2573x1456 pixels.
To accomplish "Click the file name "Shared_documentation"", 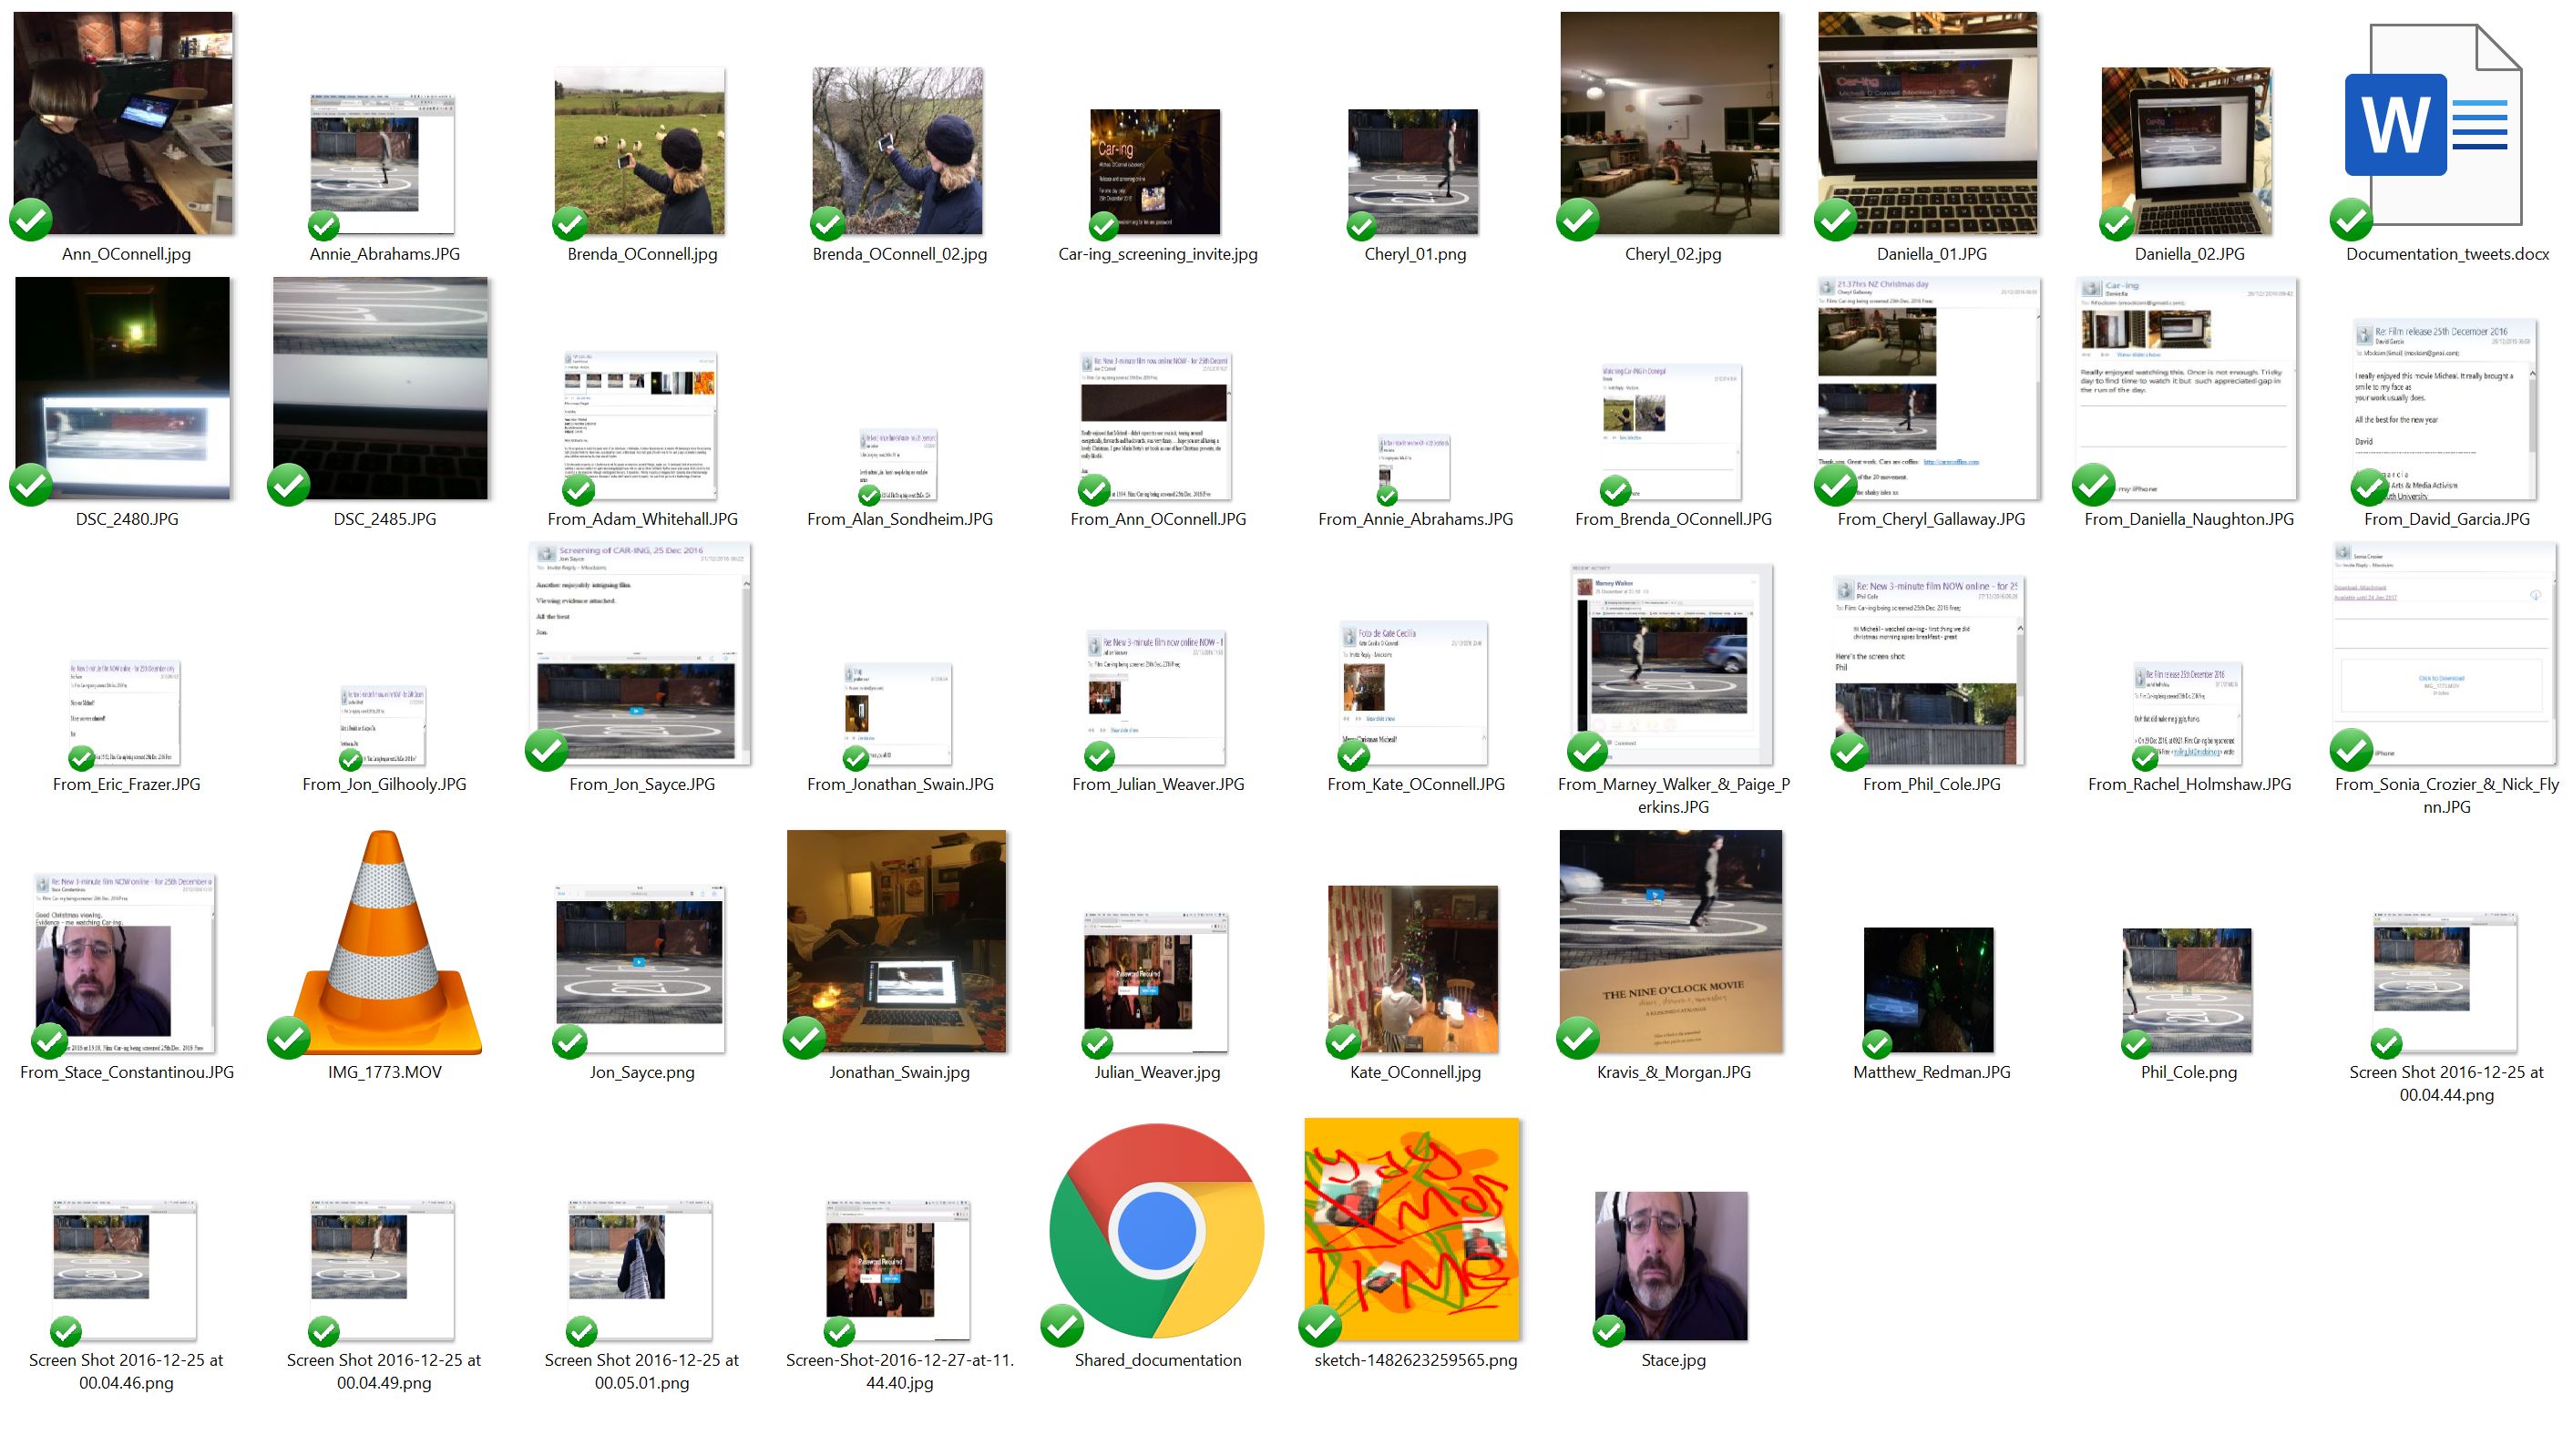I will click(1158, 1360).
